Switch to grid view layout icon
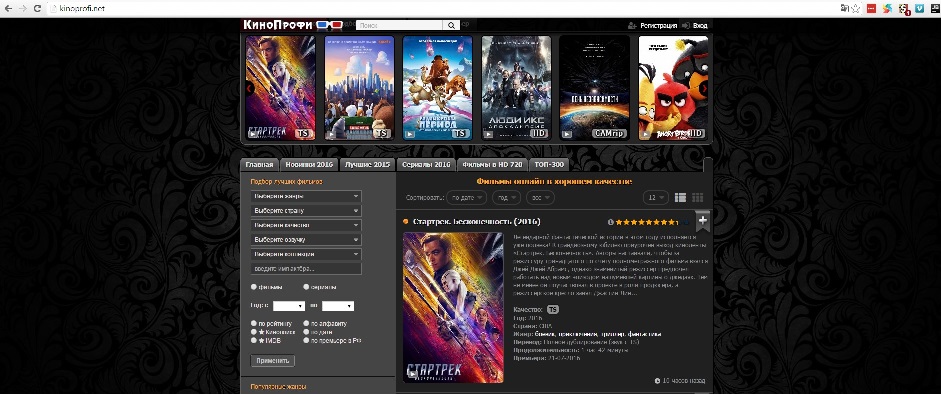This screenshot has width=941, height=394. [697, 197]
